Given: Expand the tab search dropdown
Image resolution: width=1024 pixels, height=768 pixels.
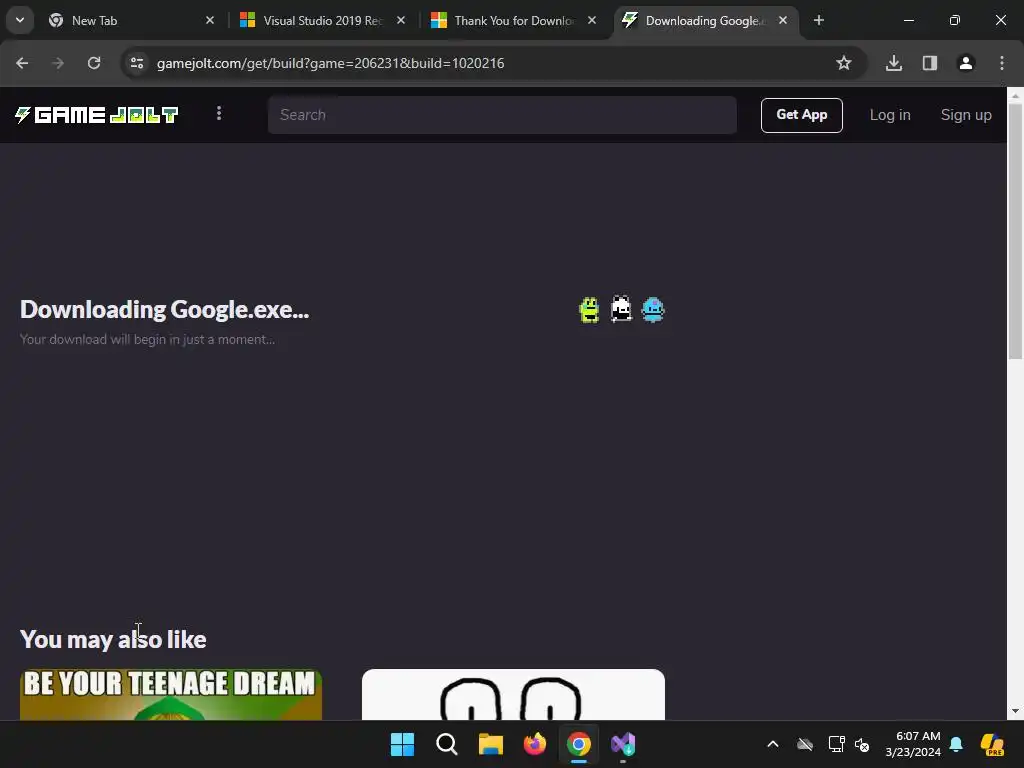Looking at the screenshot, I should [20, 20].
